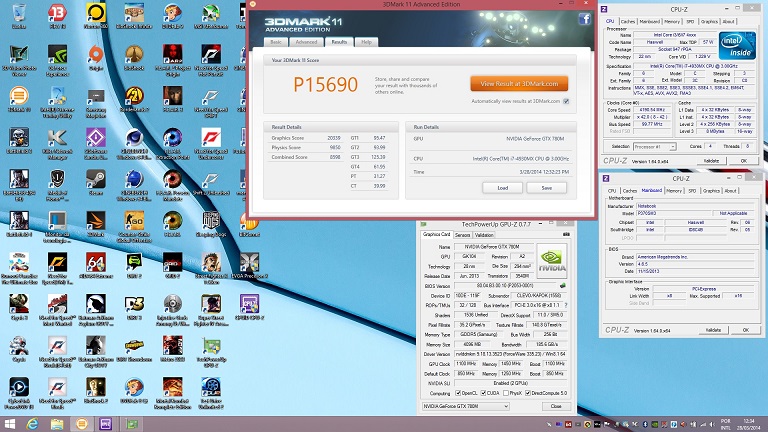This screenshot has width=768, height=432.
Task: Toggle PhysX checkbox in GPU-Z
Action: 506,393
